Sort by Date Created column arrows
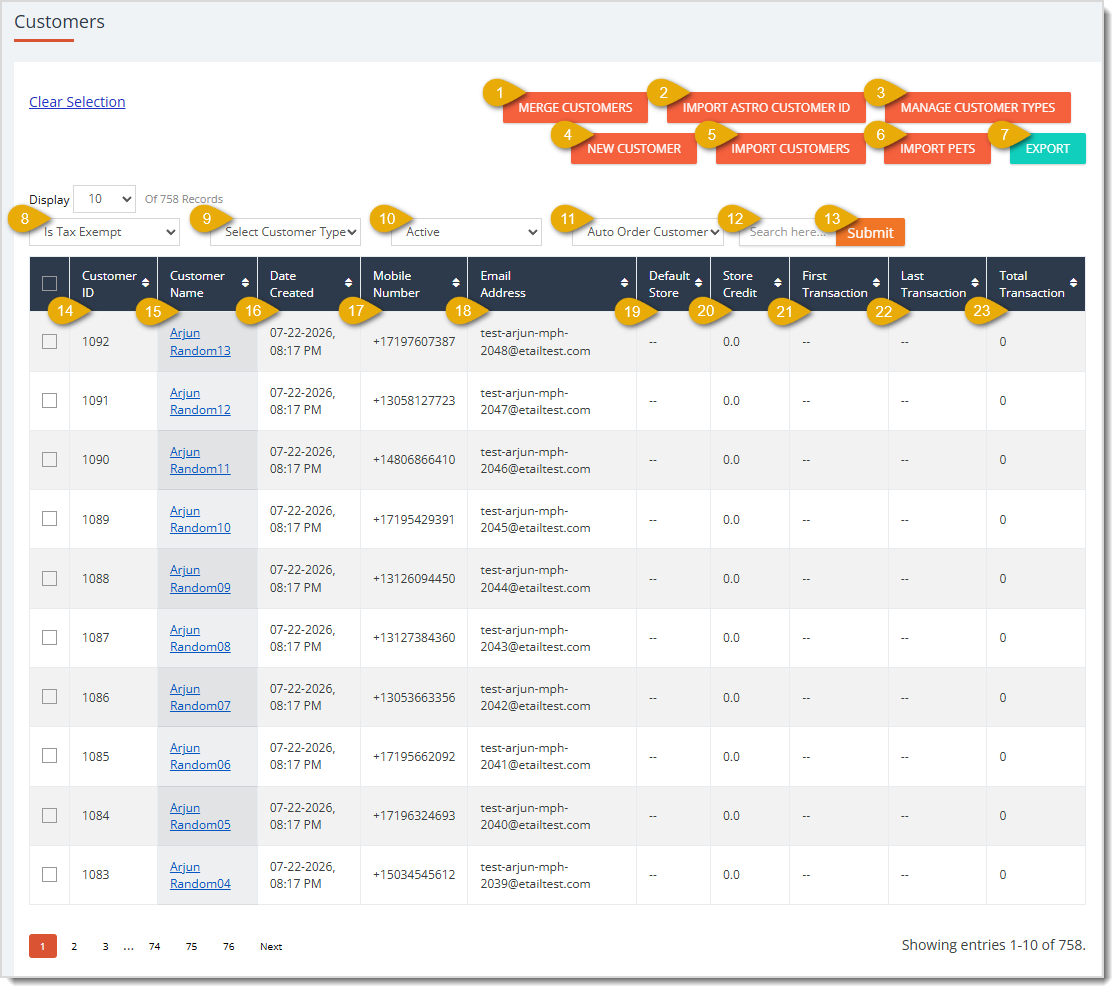This screenshot has width=1119, height=993. coord(348,284)
